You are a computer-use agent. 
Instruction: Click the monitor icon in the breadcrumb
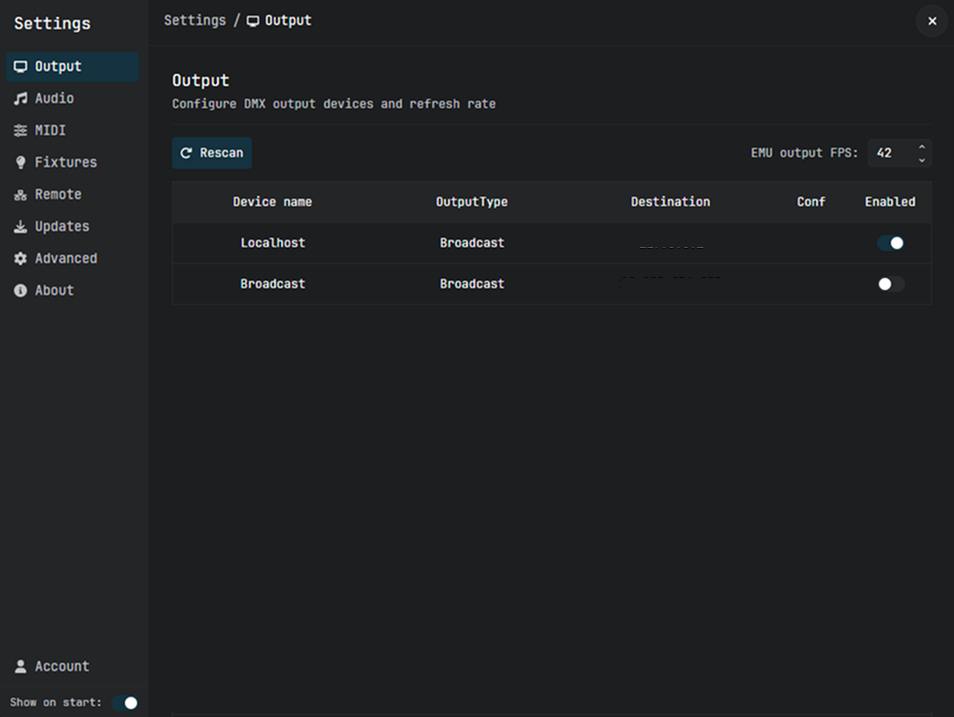(x=253, y=21)
